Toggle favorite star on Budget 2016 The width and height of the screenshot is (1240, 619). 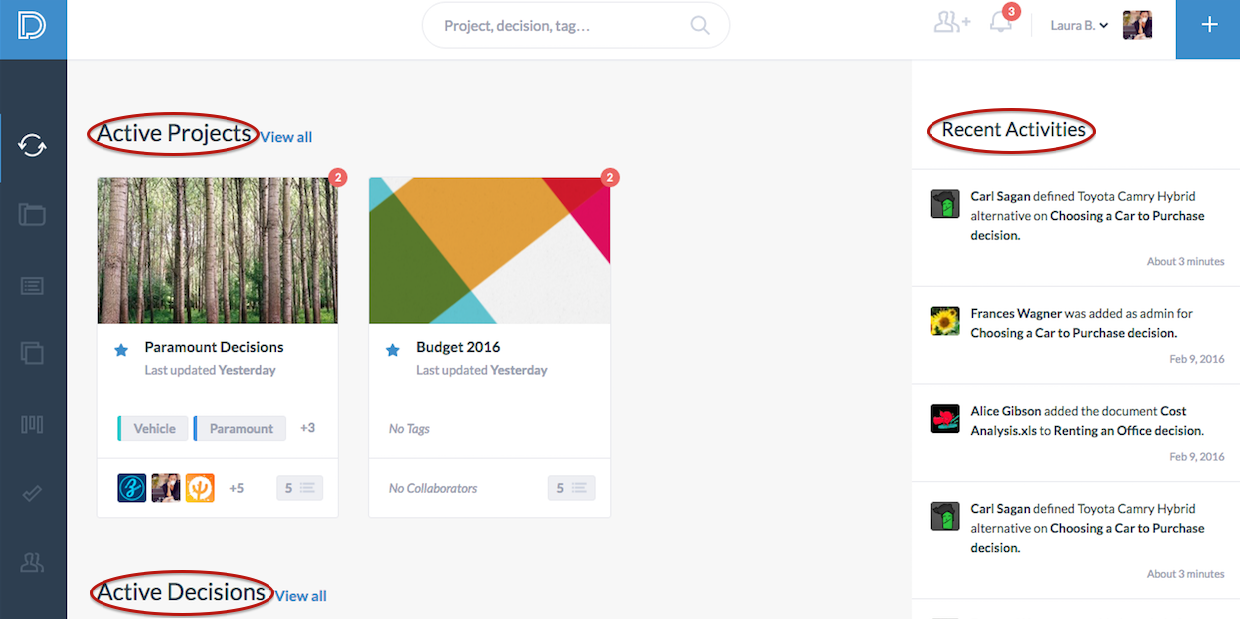click(393, 350)
